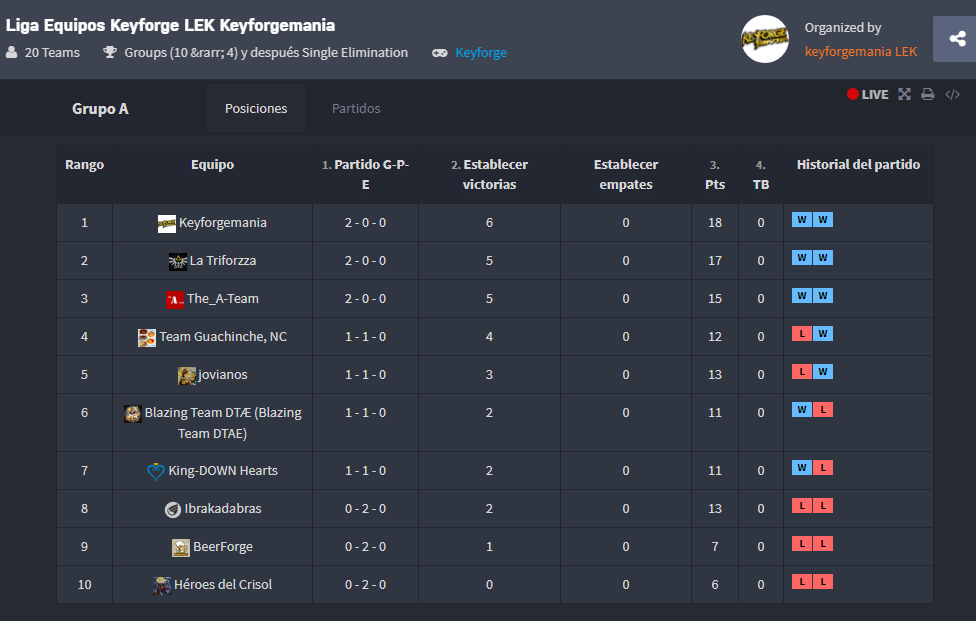
Task: Click the share icon button
Action: click(x=956, y=39)
